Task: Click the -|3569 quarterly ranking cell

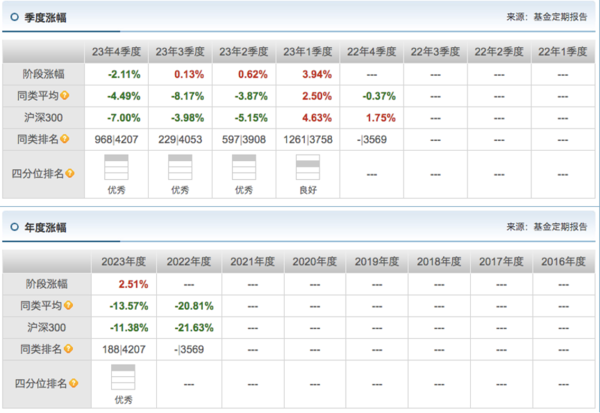Action: click(372, 139)
